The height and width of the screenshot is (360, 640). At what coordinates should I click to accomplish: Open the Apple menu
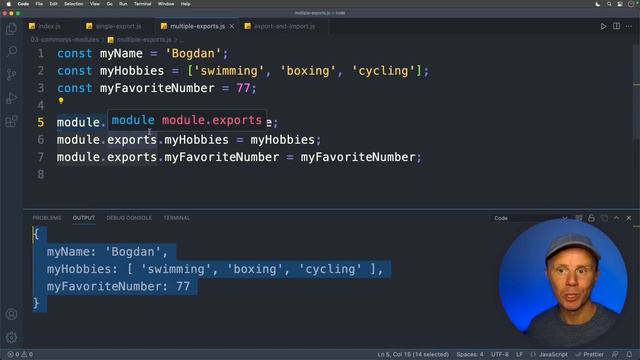8,4
